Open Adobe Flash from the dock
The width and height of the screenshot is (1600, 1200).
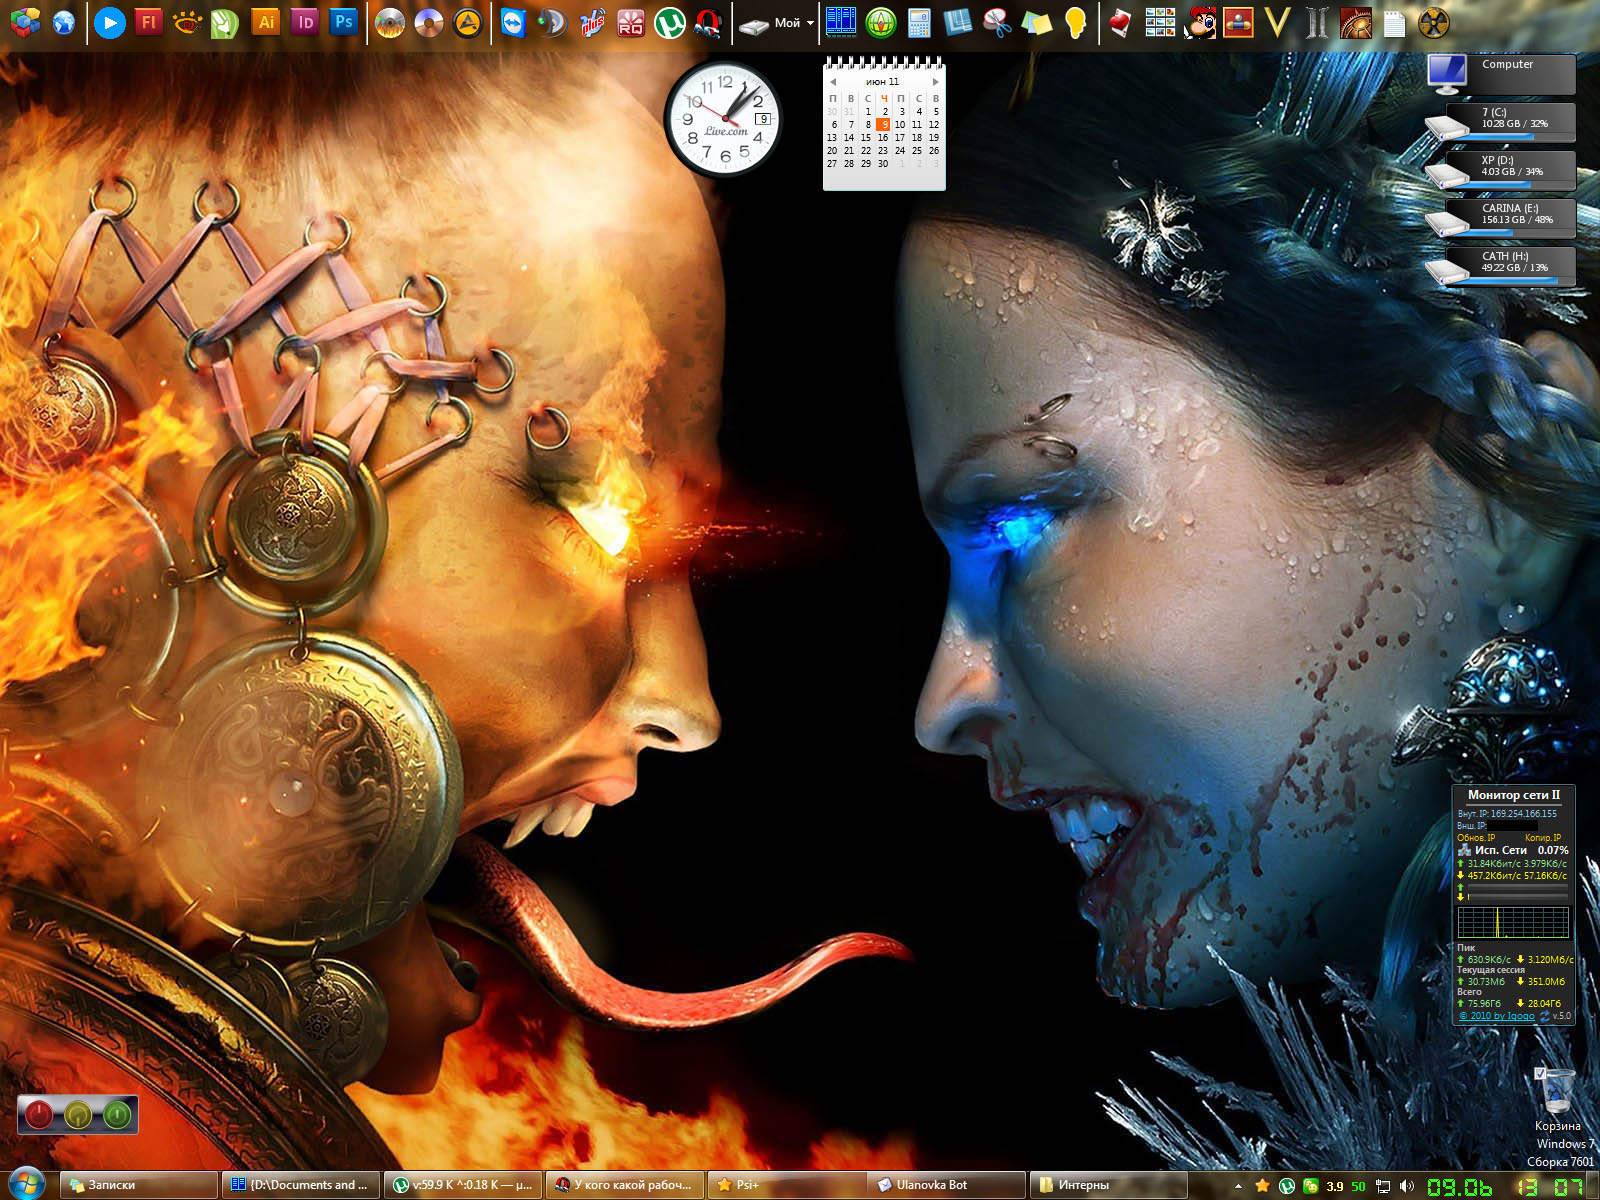click(x=148, y=22)
